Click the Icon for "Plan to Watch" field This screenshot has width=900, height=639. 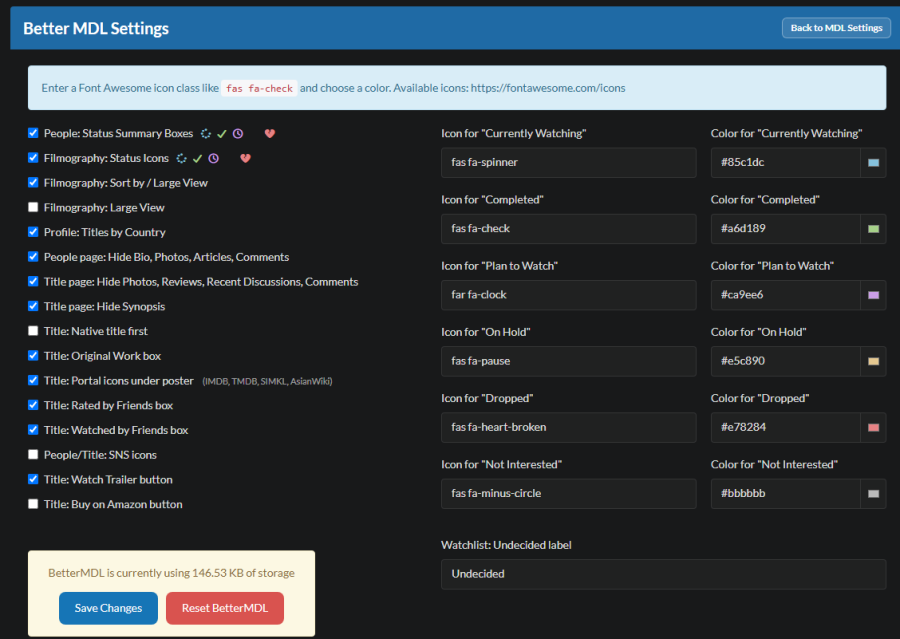(568, 295)
